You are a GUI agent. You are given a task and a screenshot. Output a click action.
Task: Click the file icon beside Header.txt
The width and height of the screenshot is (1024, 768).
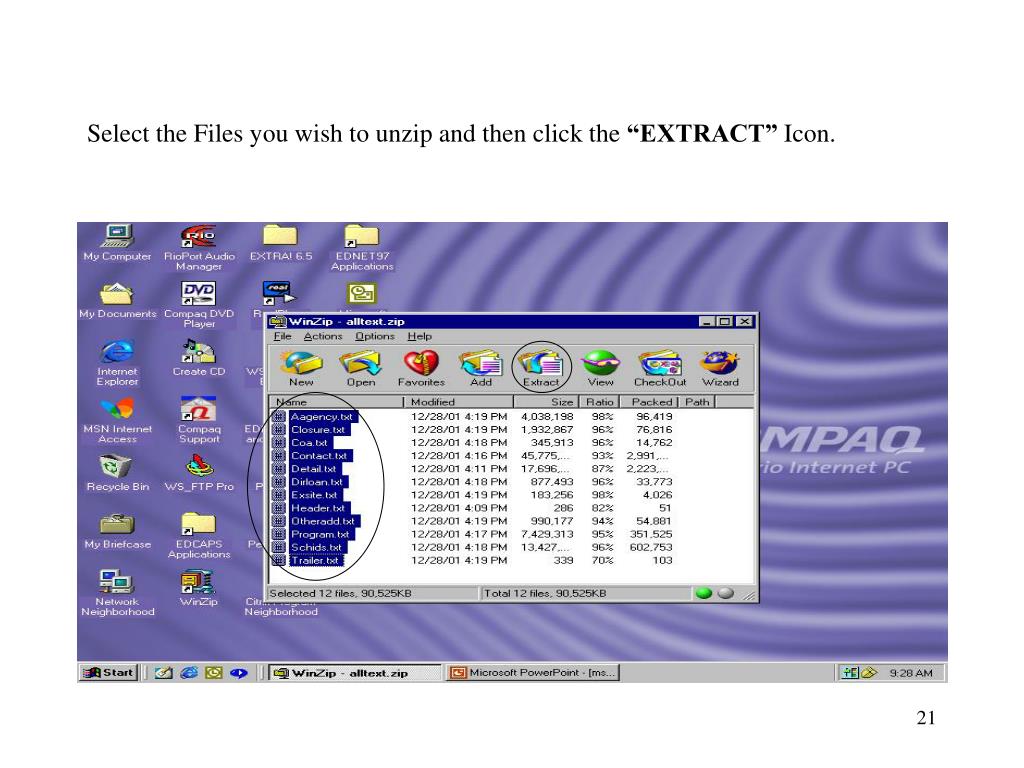(280, 508)
